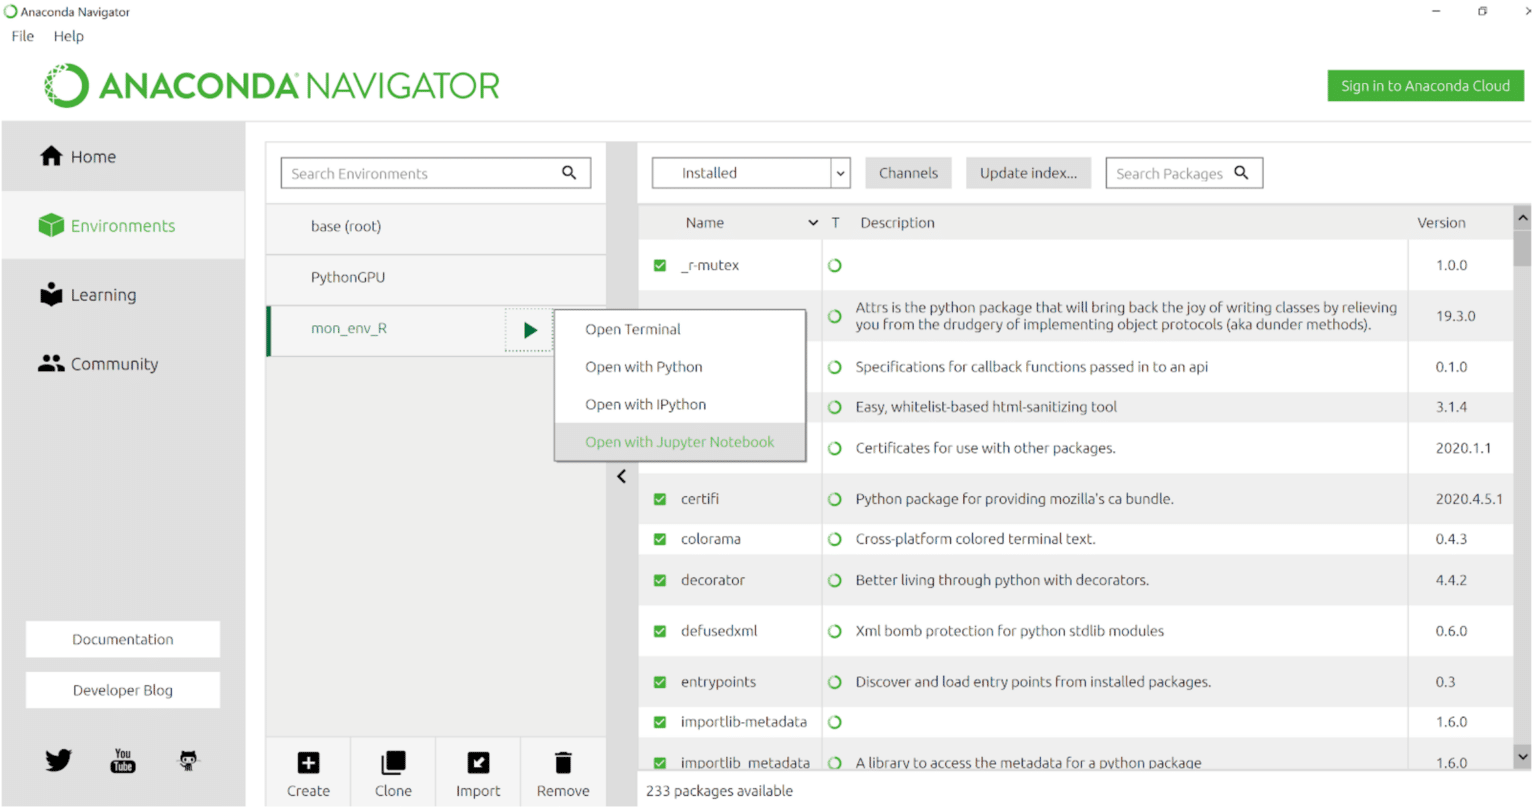Choose Open Terminal from the context menu
Image resolution: width=1536 pixels, height=807 pixels.
click(633, 329)
